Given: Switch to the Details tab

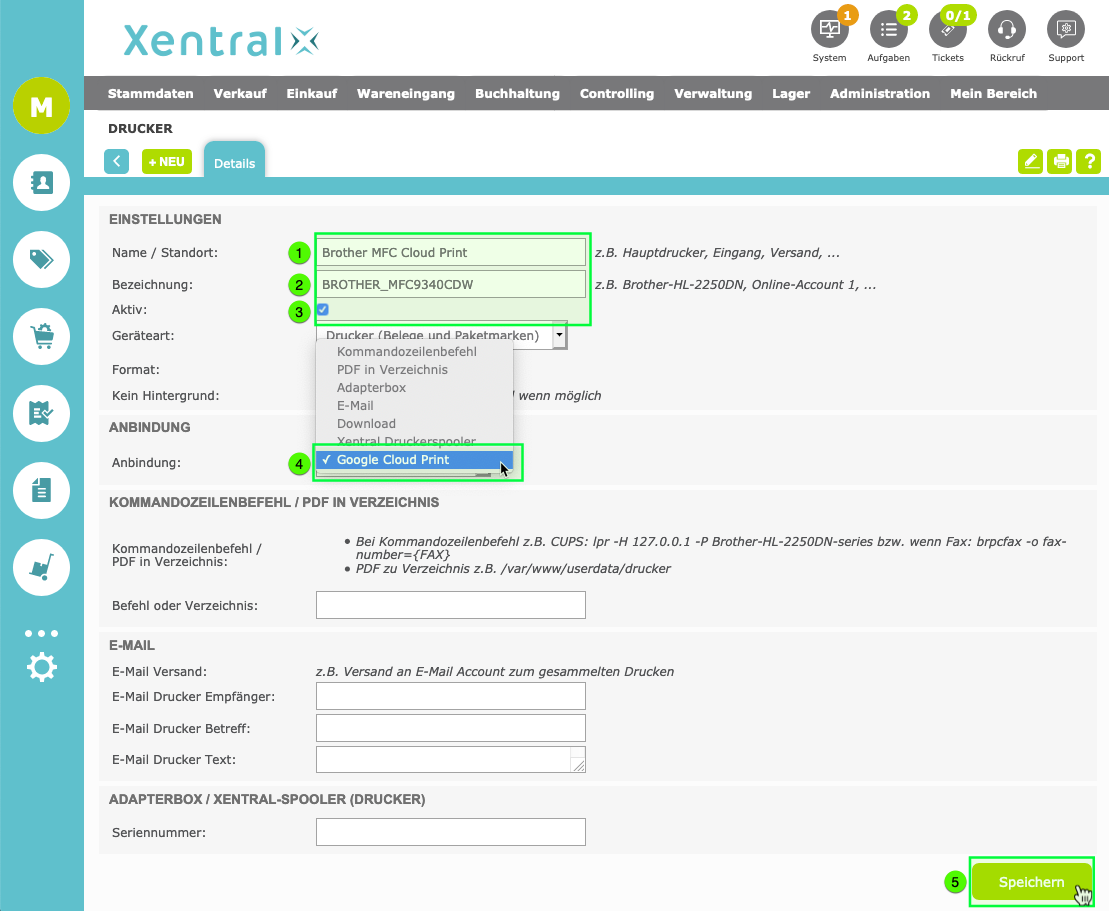Looking at the screenshot, I should tap(234, 163).
